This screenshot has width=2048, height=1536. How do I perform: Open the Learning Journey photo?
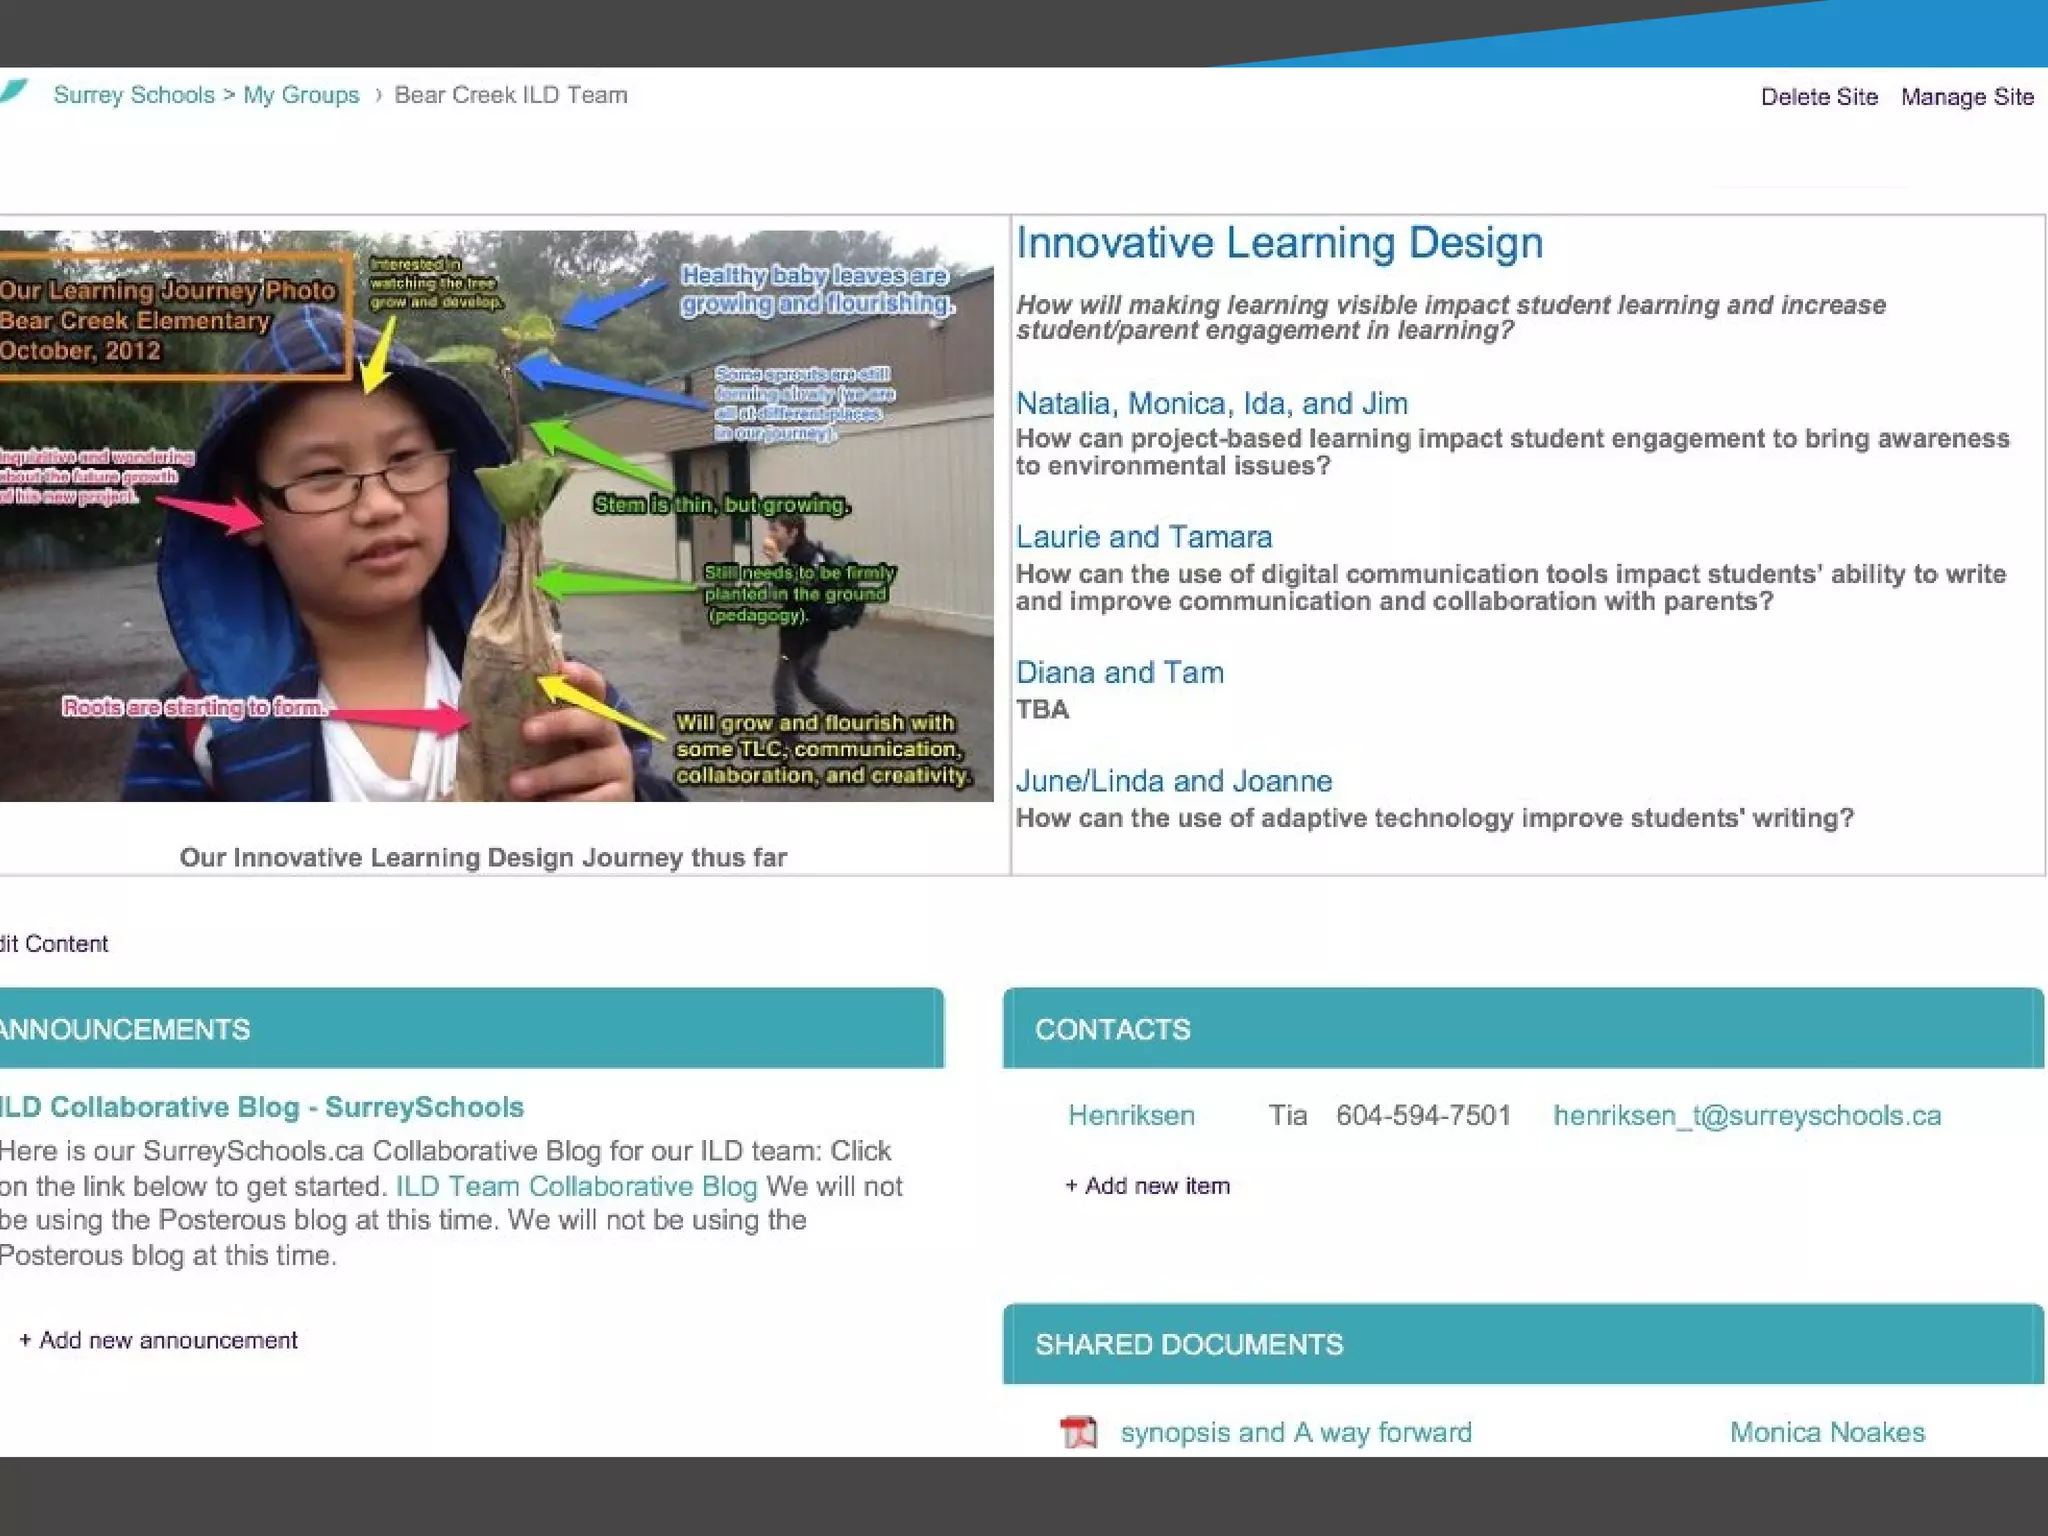point(496,516)
